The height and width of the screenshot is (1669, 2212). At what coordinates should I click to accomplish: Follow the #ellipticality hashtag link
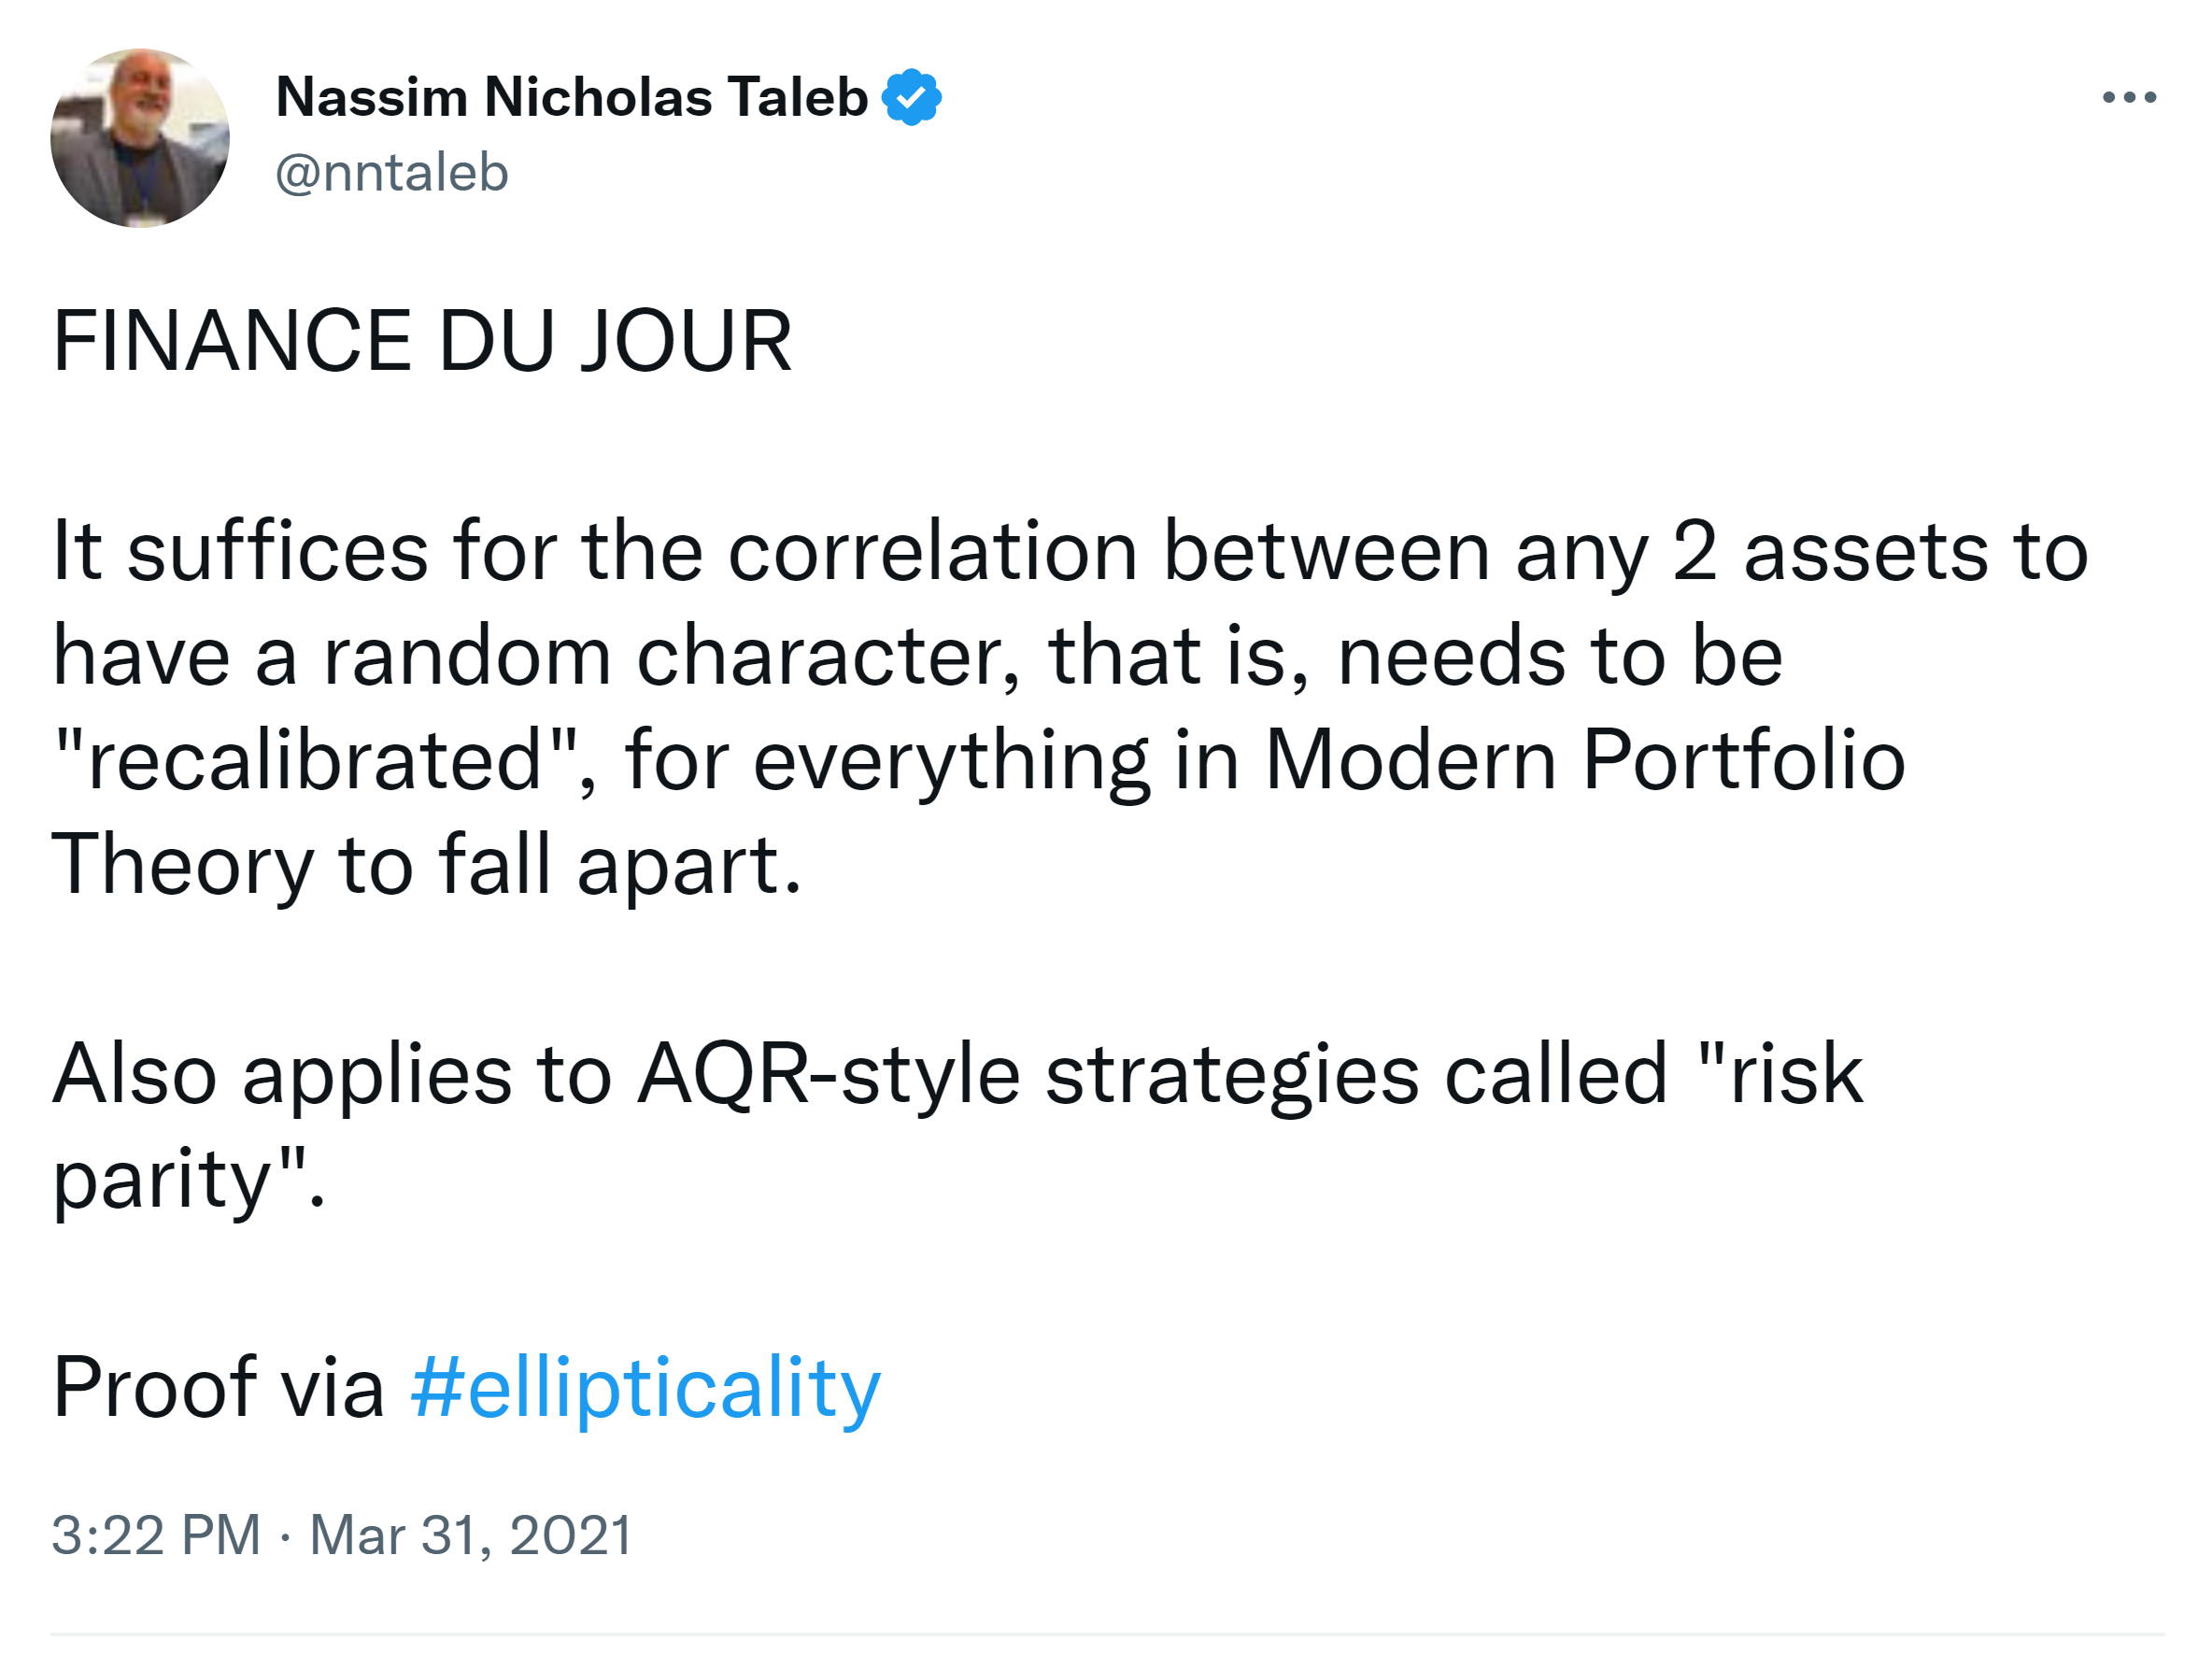(645, 1387)
